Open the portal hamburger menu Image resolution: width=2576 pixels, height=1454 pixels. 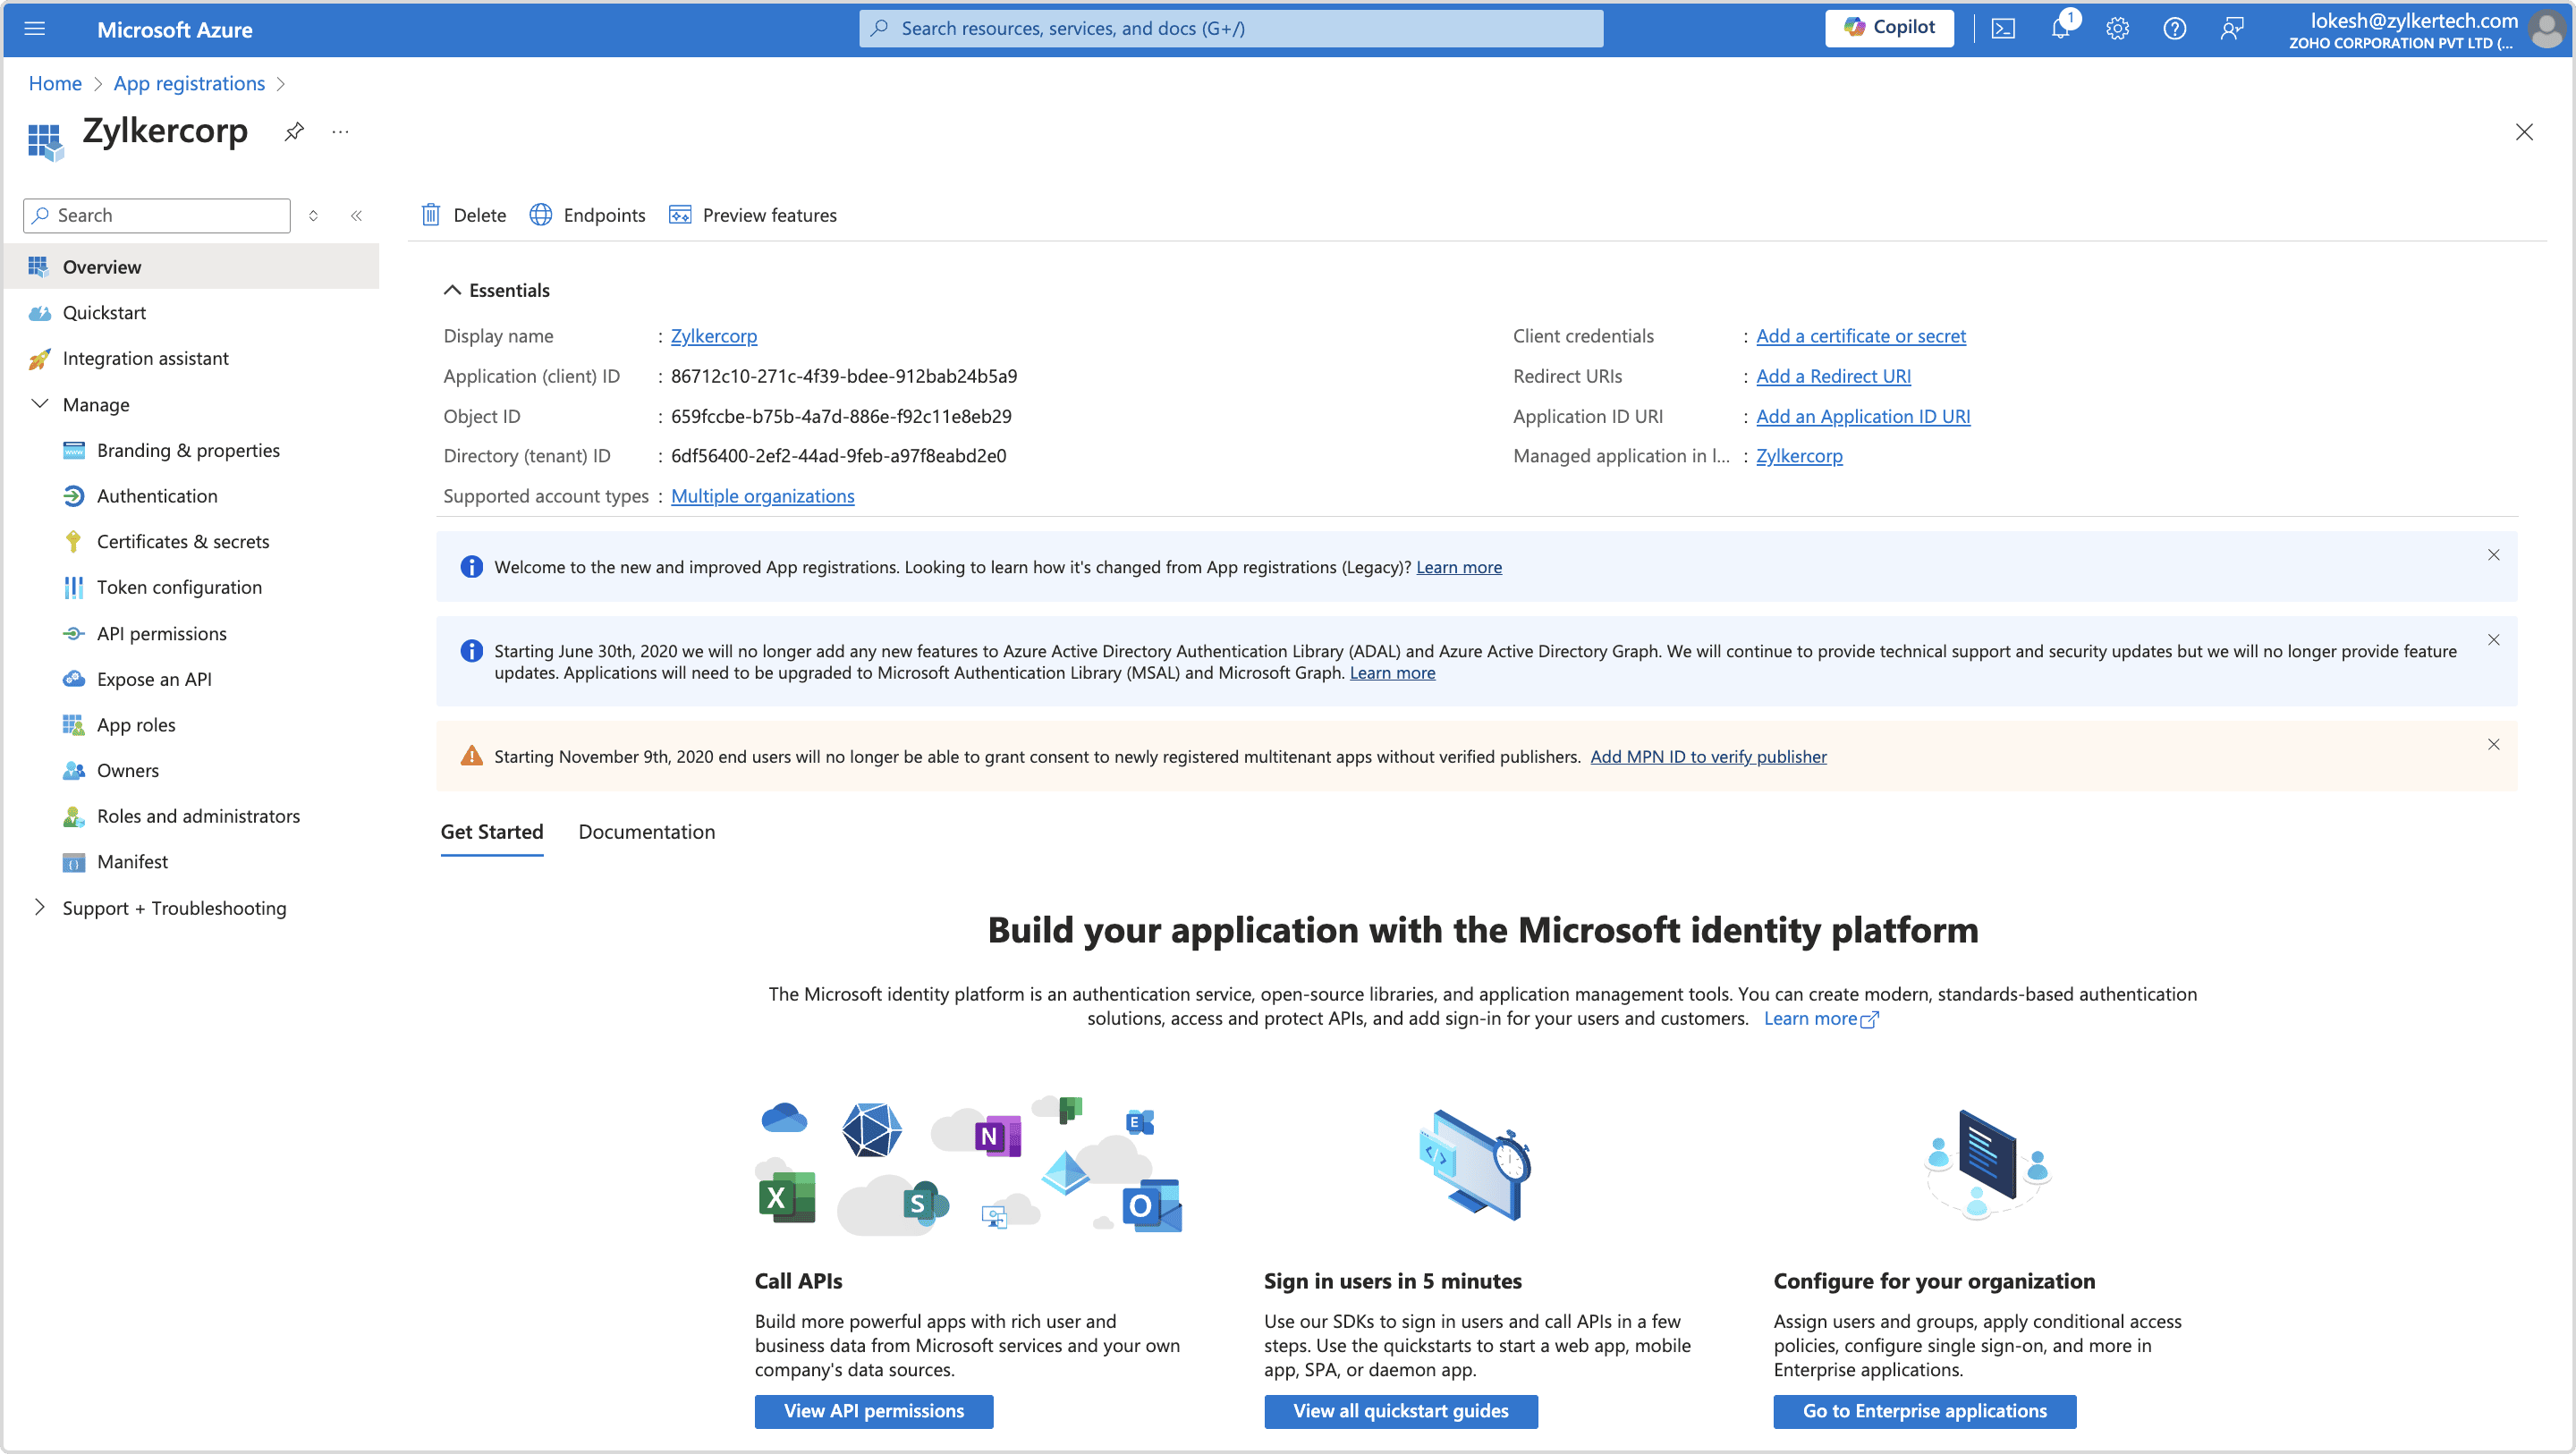(x=35, y=29)
